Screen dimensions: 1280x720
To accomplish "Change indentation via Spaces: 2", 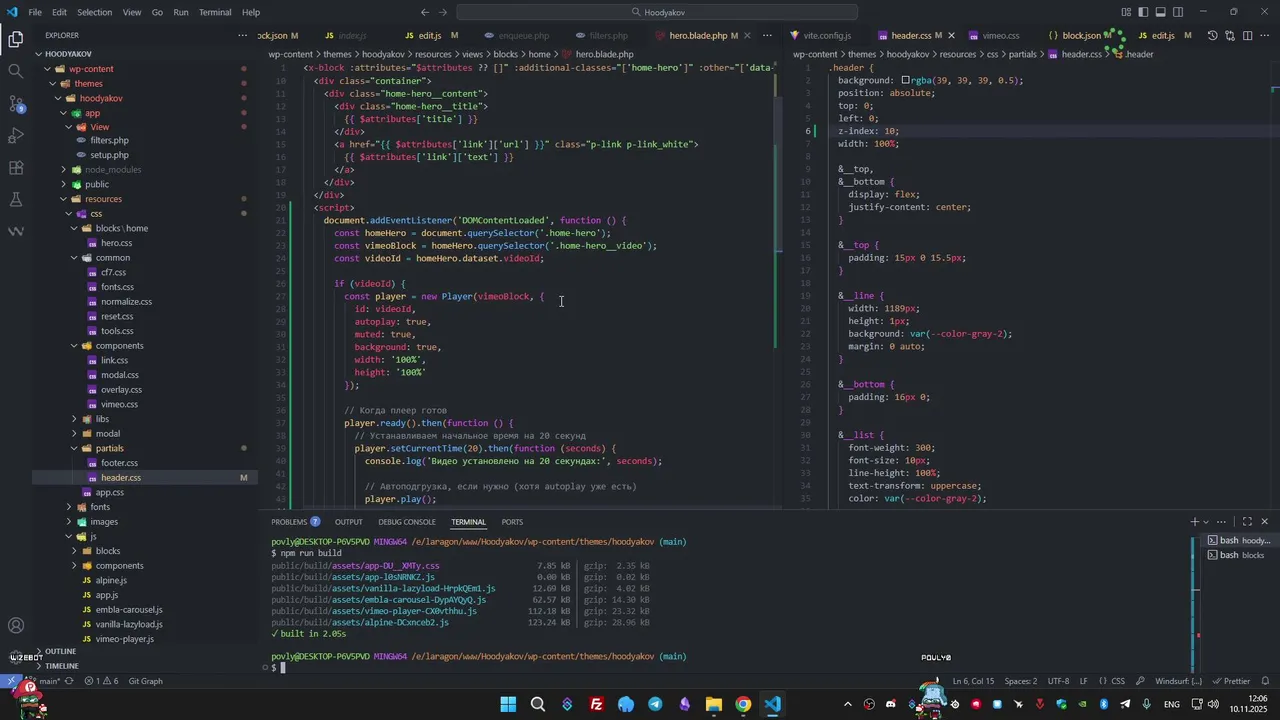I will [x=1021, y=681].
